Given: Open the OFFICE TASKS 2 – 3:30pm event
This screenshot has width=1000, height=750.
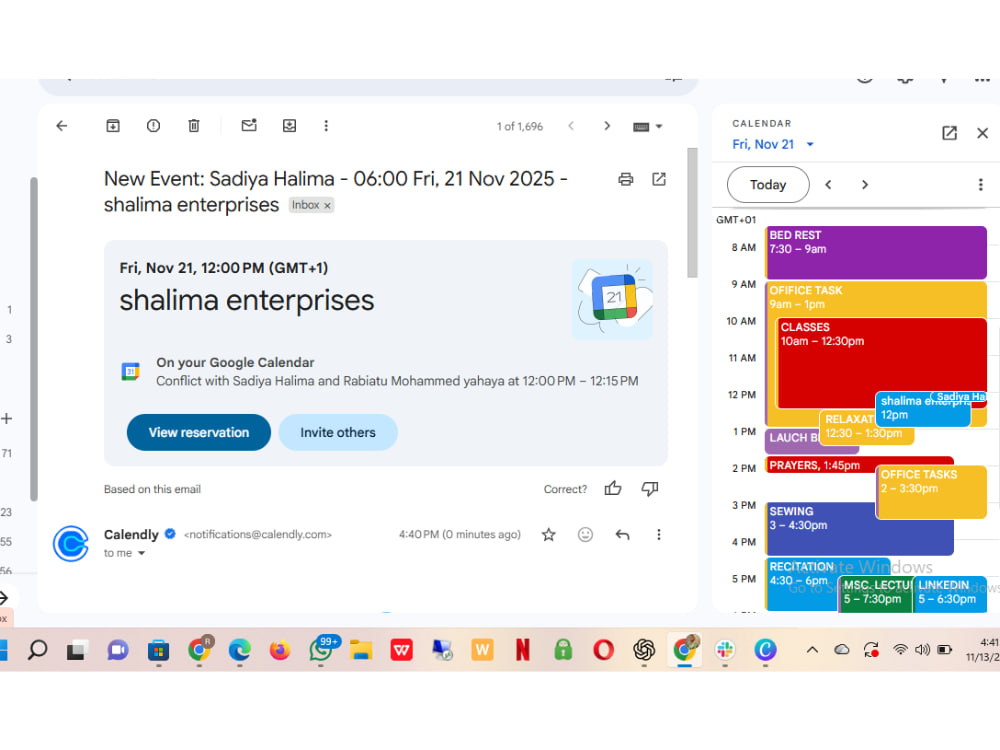Looking at the screenshot, I should (932, 491).
